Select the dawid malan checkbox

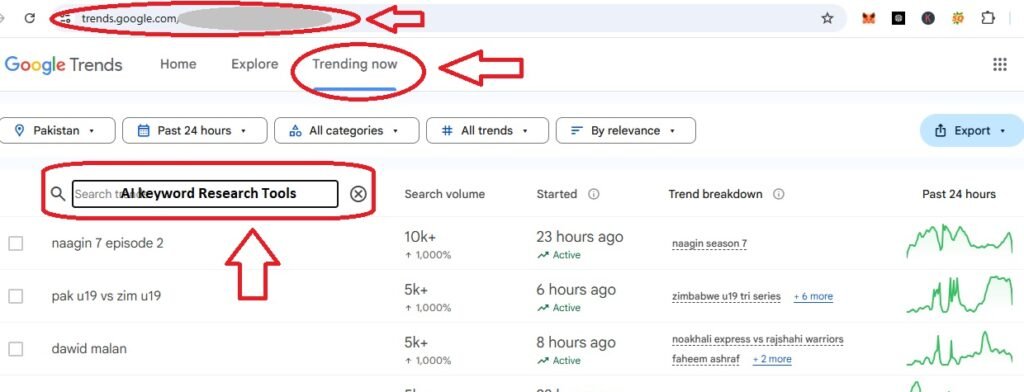16,349
